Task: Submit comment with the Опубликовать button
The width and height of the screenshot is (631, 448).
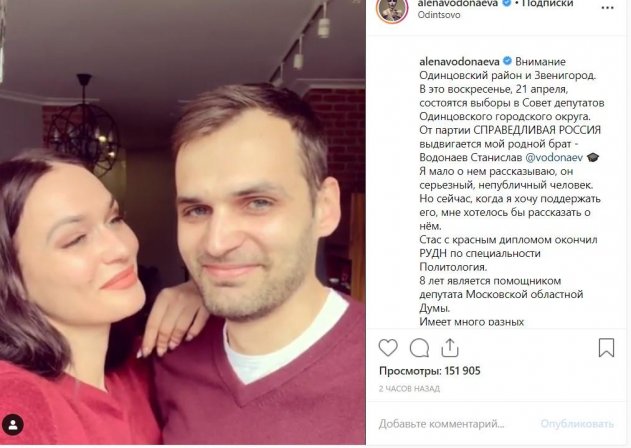Action: point(577,424)
